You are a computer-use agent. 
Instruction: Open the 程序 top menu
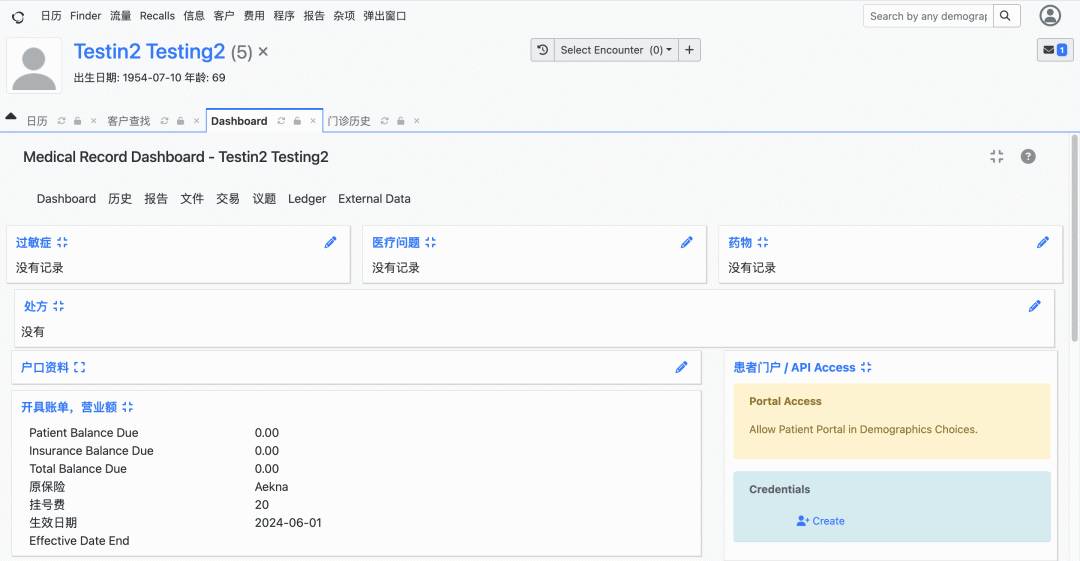284,16
